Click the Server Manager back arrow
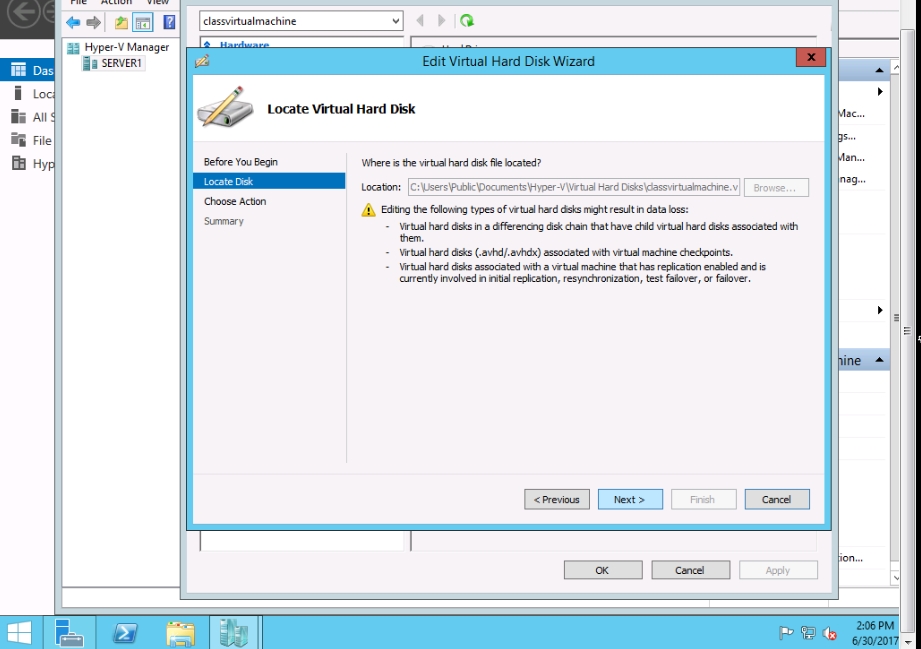Viewport: 921px width, 649px height. coord(23,12)
